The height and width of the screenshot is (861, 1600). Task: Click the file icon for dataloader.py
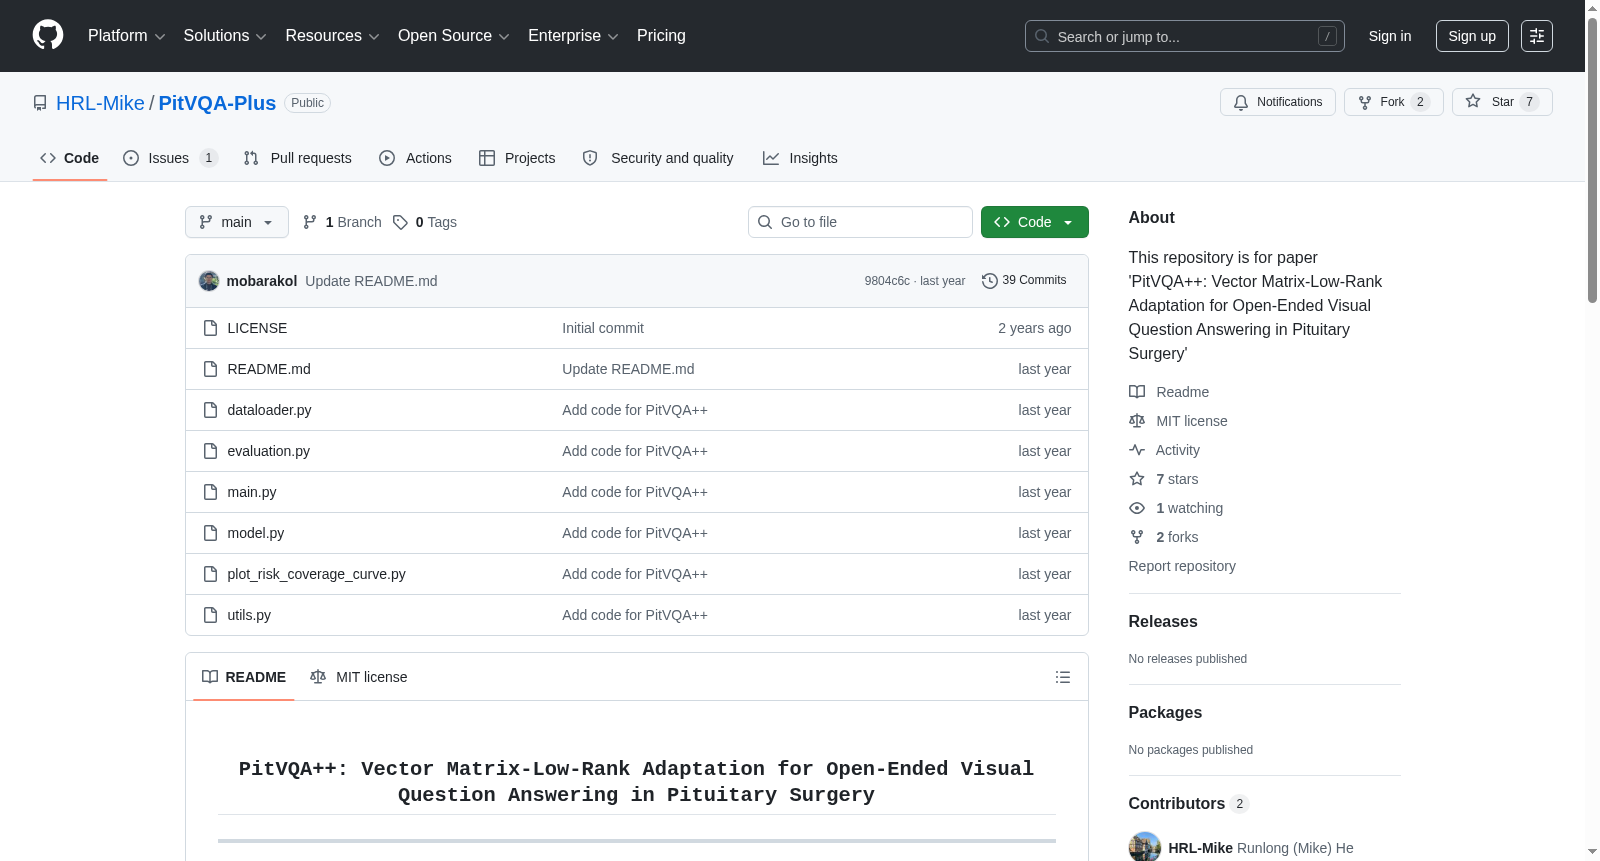[210, 410]
